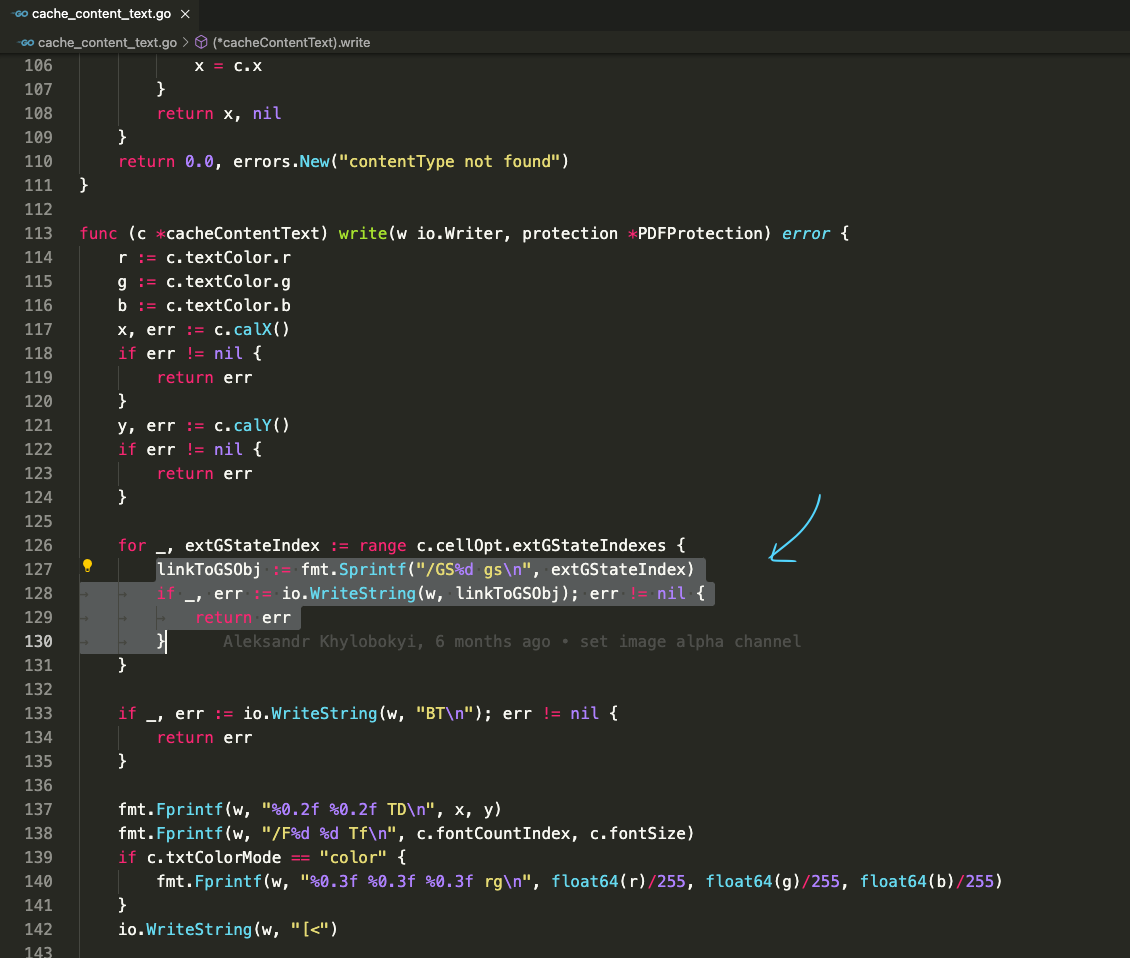Click line number 130 in gutter
Viewport: 1130px width, 958px height.
tap(38, 642)
